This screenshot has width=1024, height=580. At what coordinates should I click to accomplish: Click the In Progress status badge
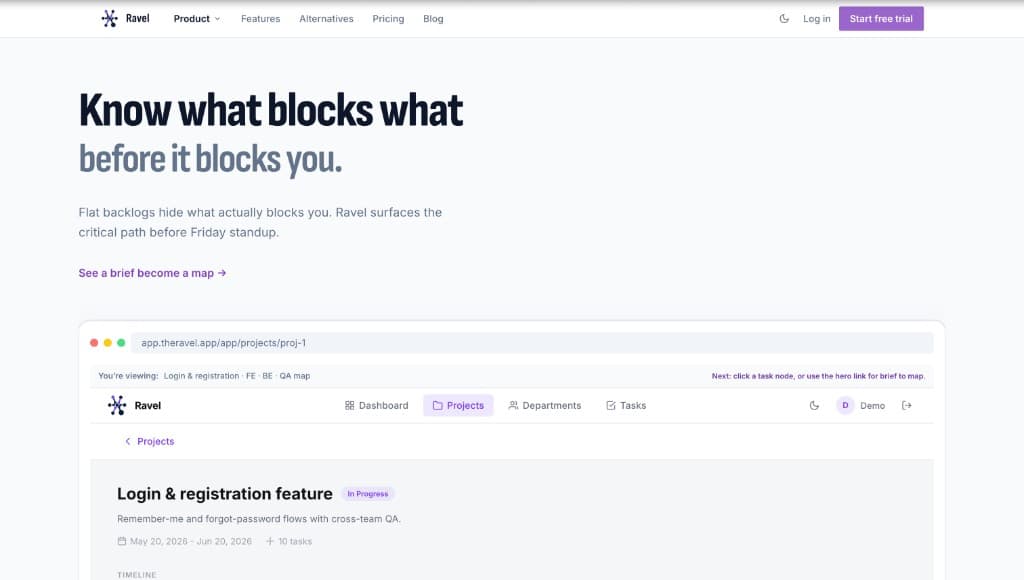[368, 494]
